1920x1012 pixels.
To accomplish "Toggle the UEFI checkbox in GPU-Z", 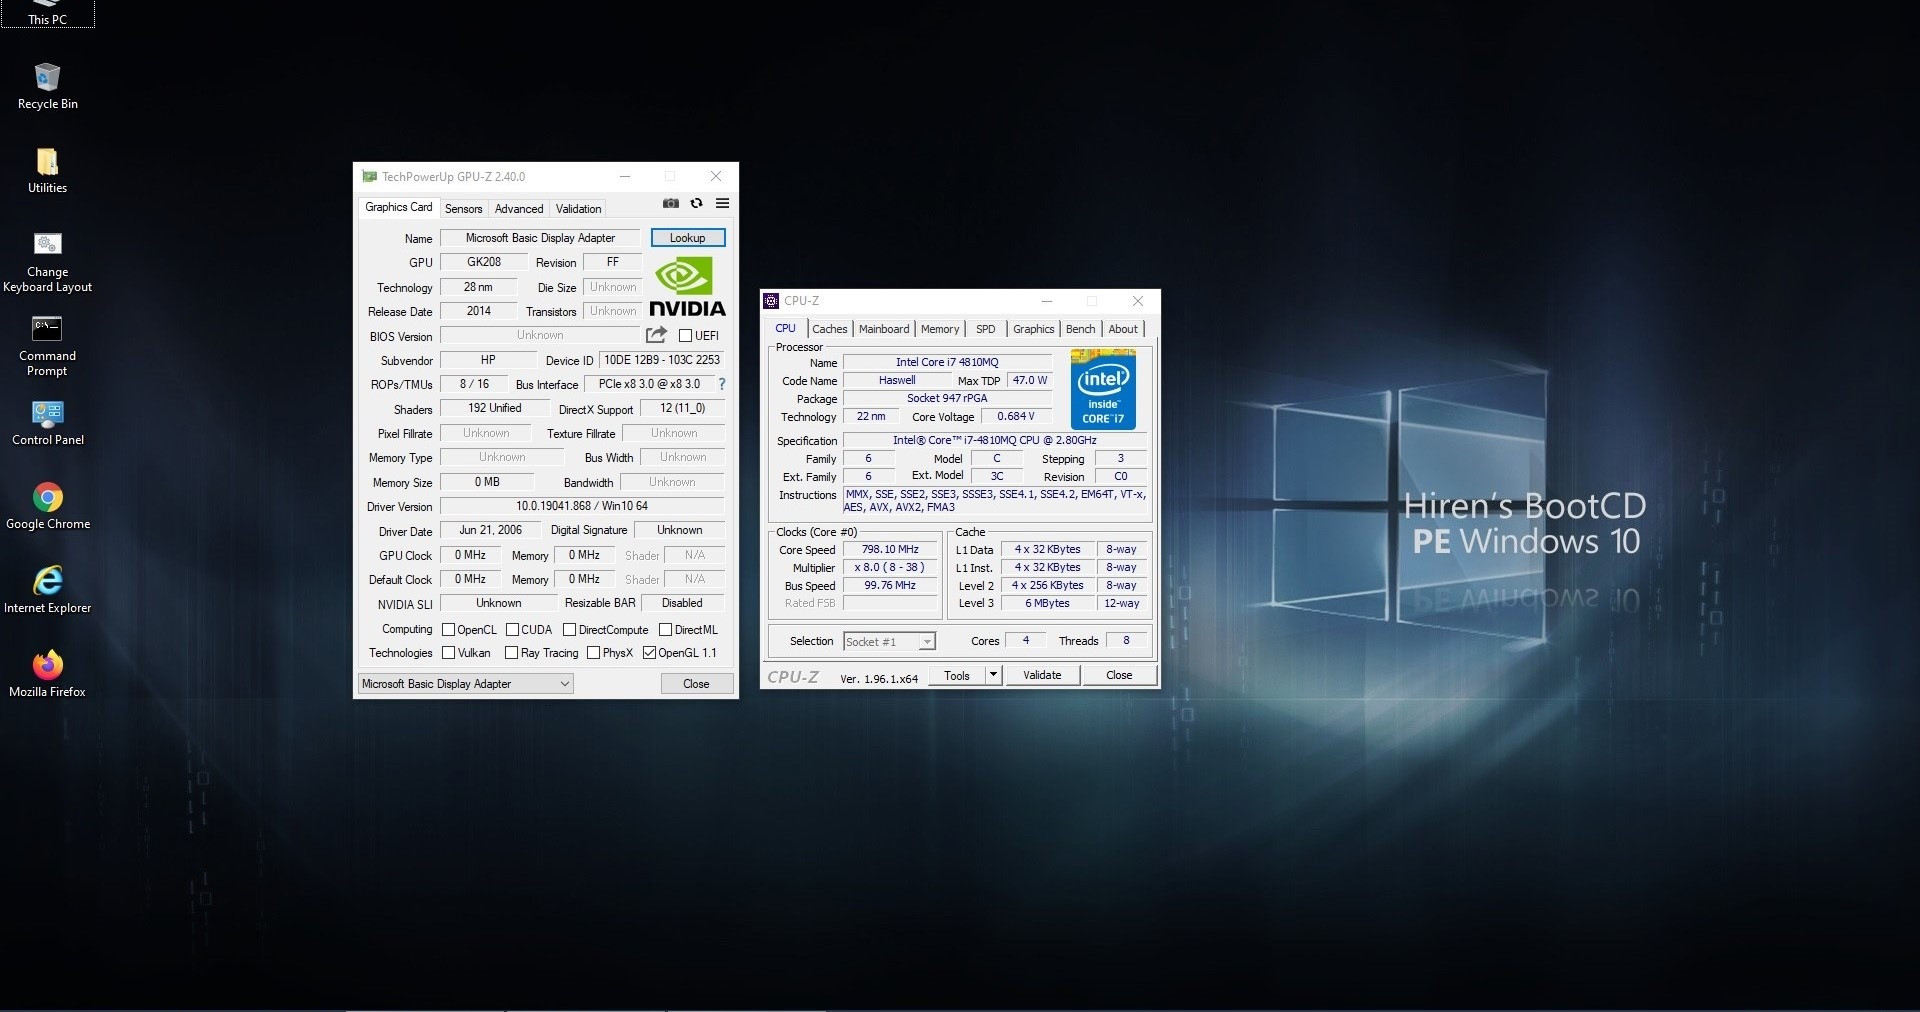I will click(x=685, y=336).
